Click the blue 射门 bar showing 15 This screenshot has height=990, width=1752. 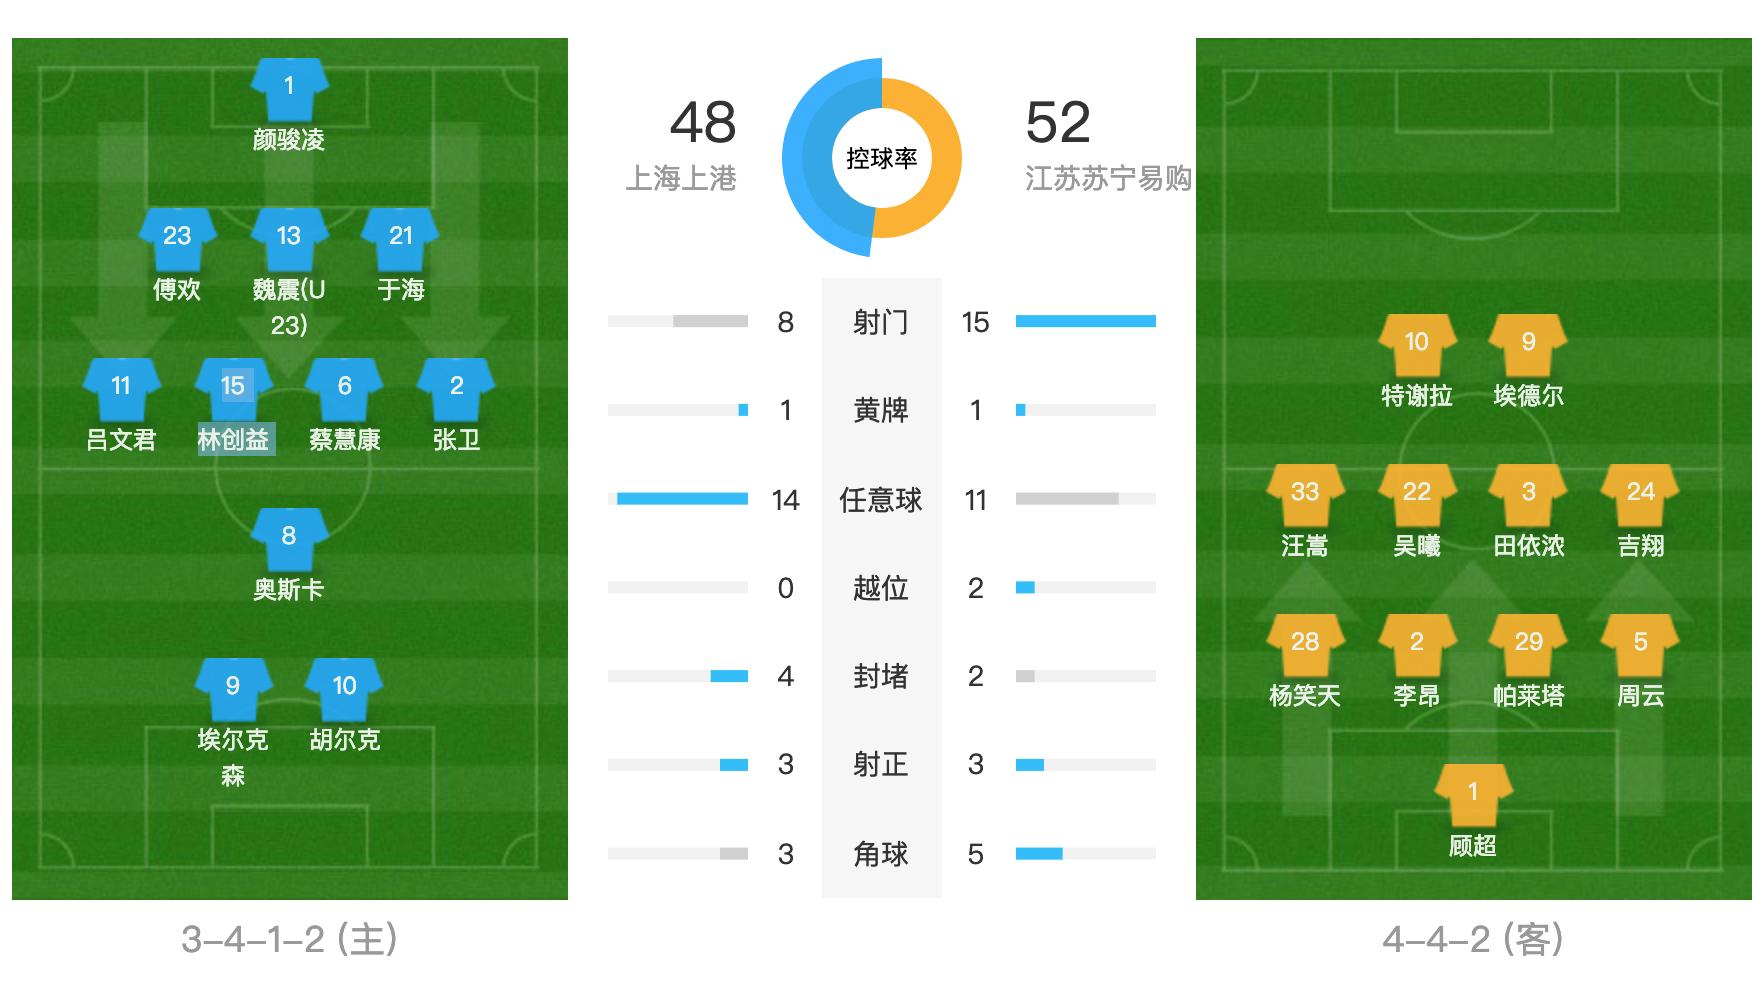(x=1085, y=321)
